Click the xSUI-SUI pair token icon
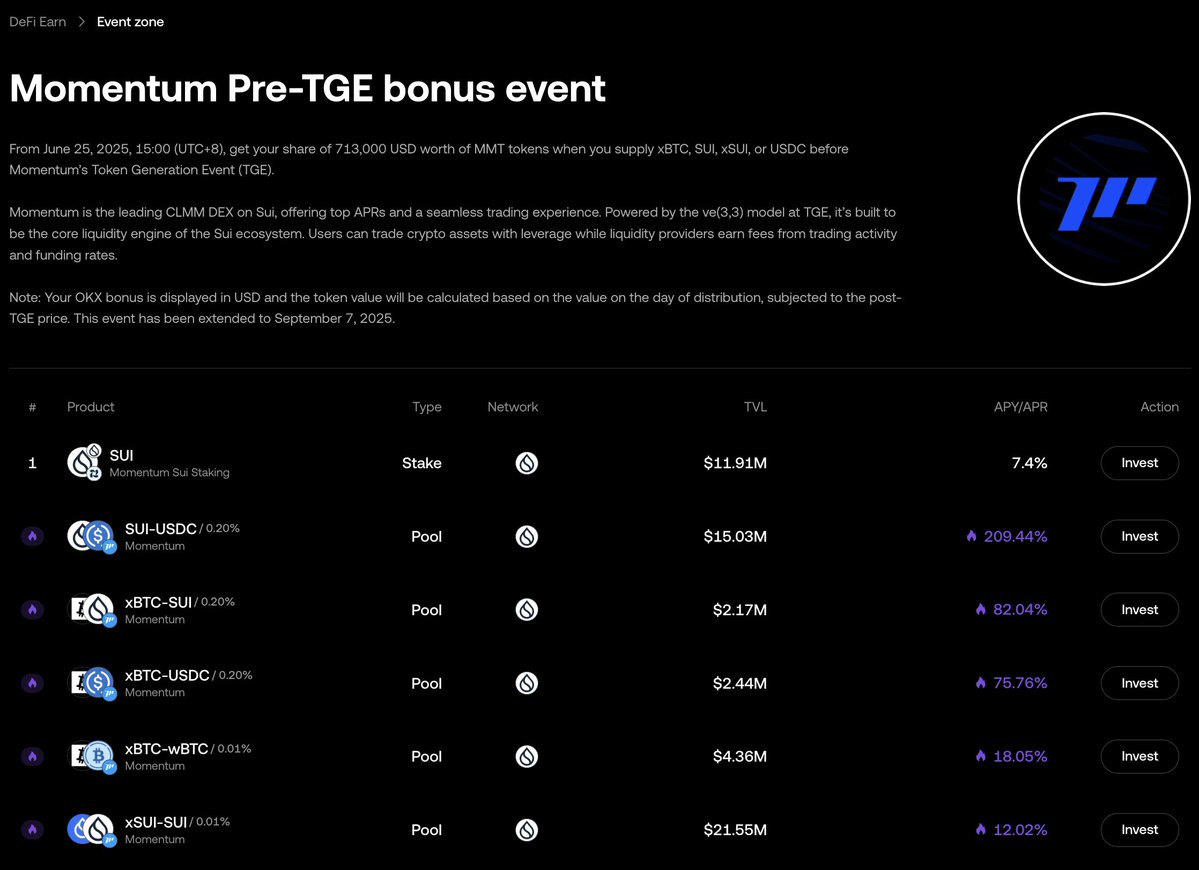Screen dimensions: 1199x870 tap(92, 829)
